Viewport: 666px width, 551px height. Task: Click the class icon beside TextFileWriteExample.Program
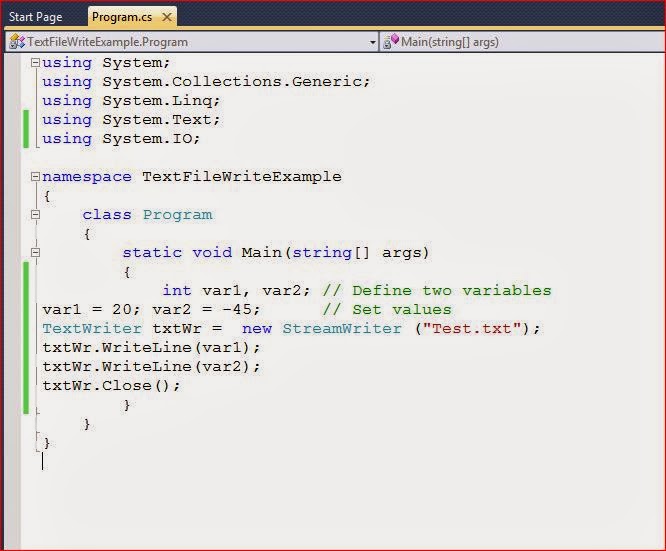tap(17, 42)
